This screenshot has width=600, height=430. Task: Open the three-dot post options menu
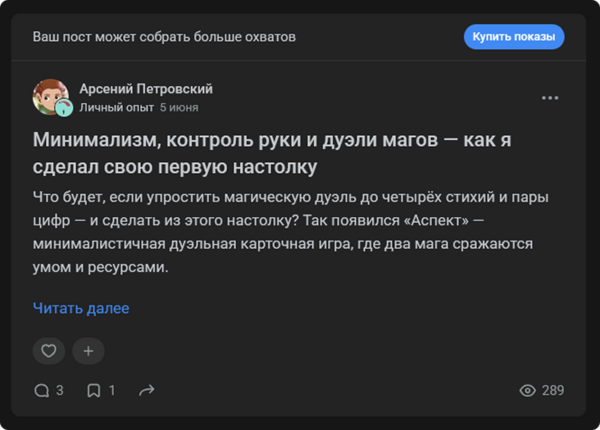click(x=550, y=98)
